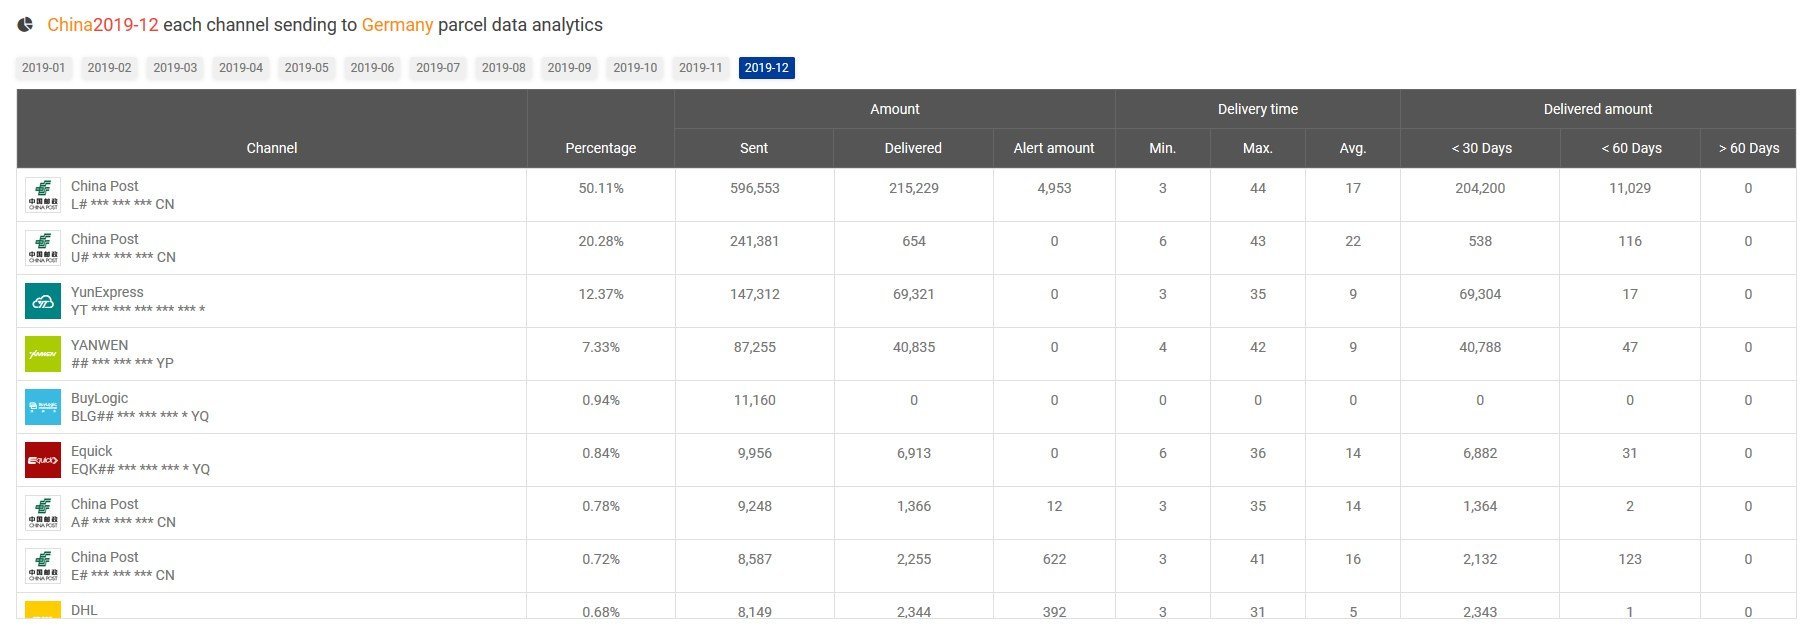The image size is (1810, 632).
Task: Click the China Post E# channel name
Action: (x=104, y=557)
